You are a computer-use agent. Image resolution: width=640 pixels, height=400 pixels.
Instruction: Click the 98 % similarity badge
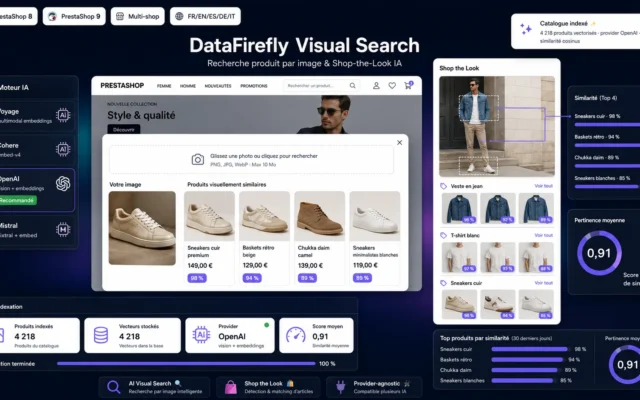197,278
